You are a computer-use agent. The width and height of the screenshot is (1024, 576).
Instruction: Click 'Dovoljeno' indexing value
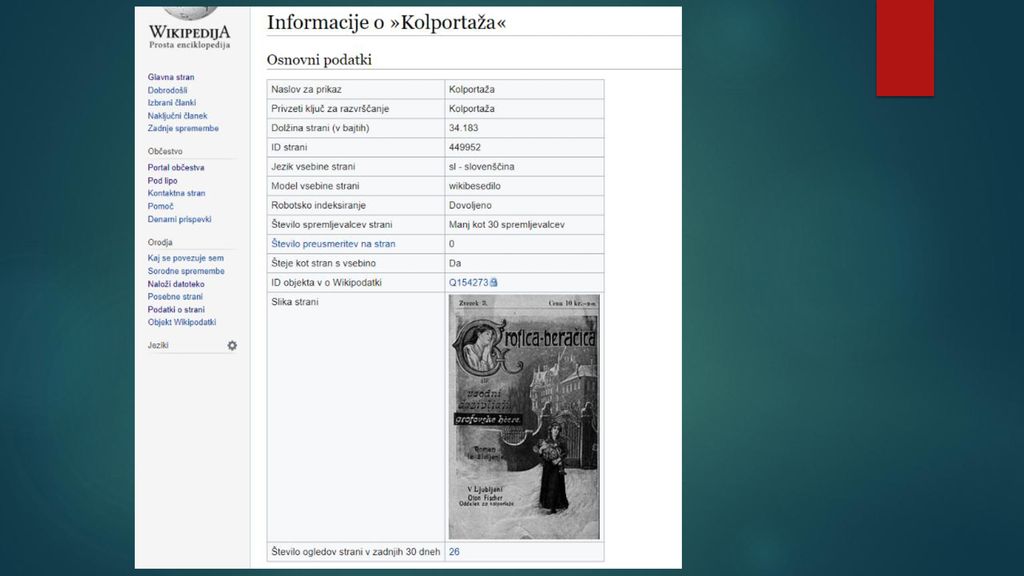coord(470,205)
